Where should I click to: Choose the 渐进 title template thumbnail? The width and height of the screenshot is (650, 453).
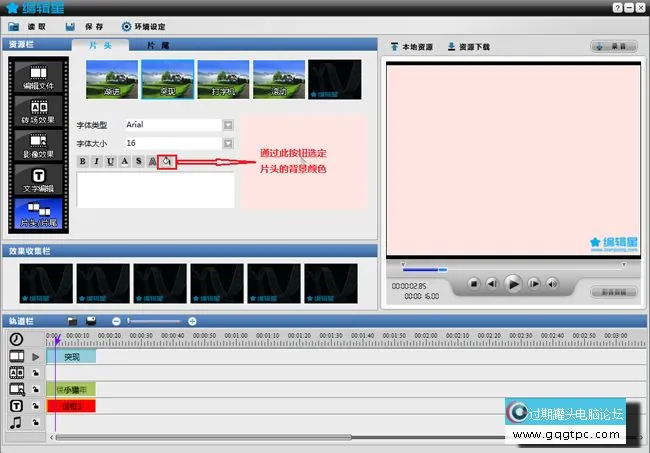[x=112, y=79]
